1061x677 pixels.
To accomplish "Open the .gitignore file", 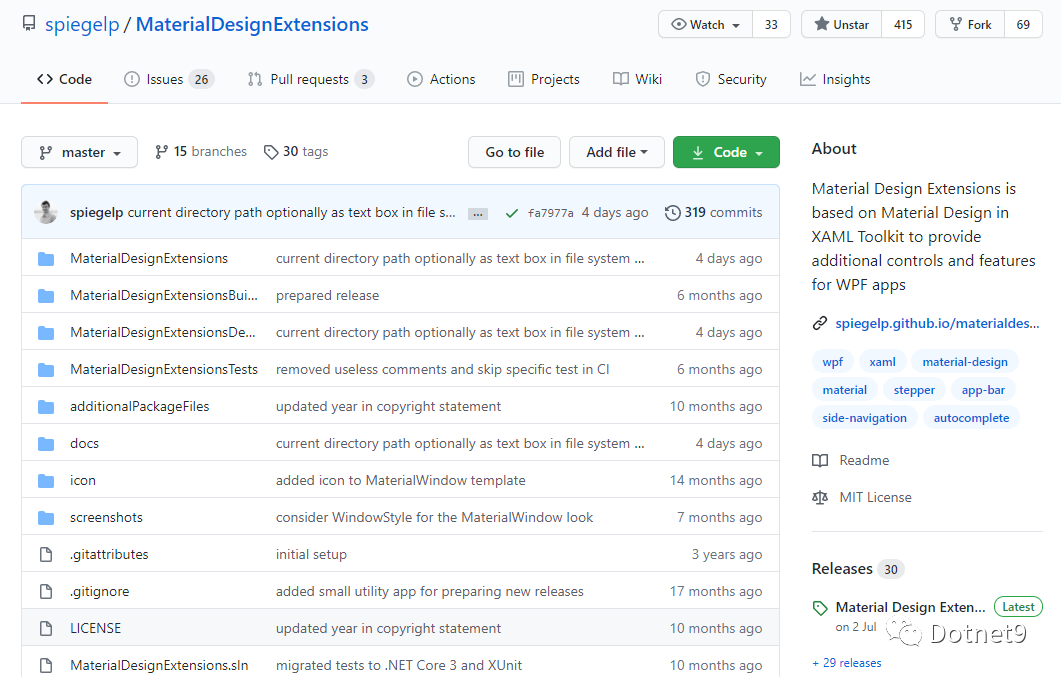I will (x=99, y=591).
